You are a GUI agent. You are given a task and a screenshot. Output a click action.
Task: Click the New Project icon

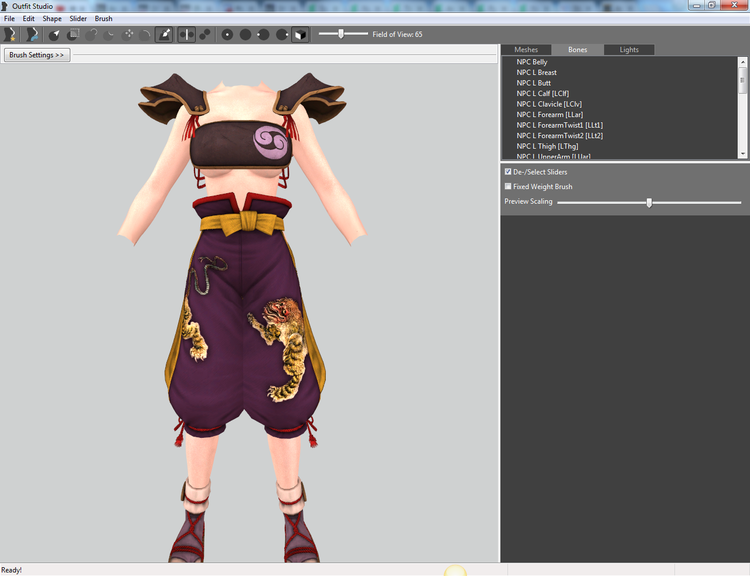click(10, 34)
